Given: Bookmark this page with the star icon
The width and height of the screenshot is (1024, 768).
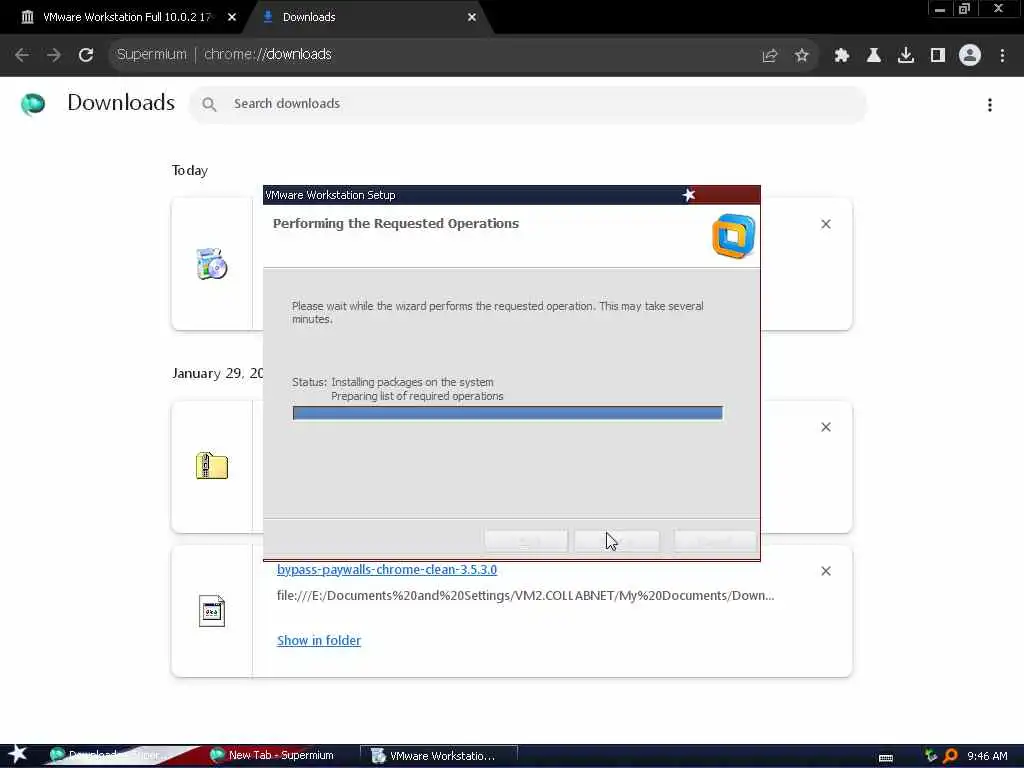Looking at the screenshot, I should tap(802, 56).
